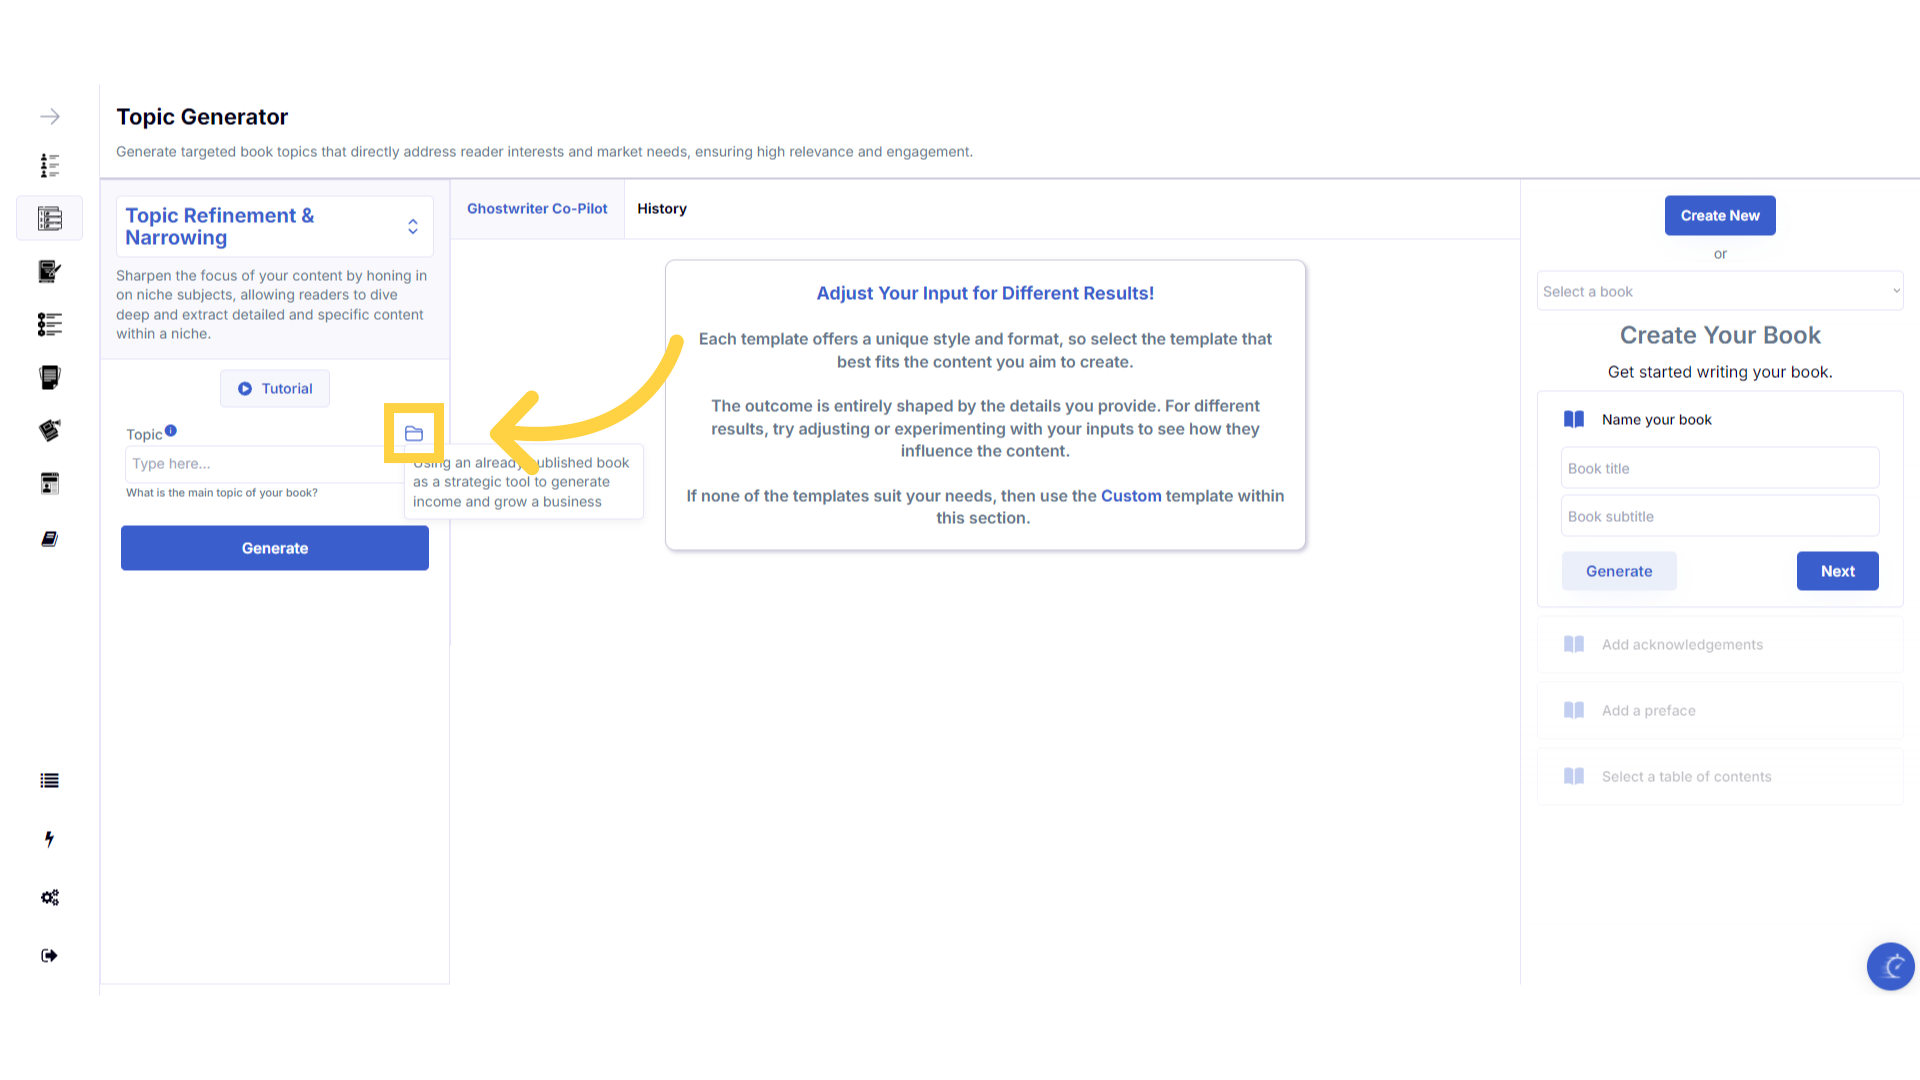The width and height of the screenshot is (1920, 1080).
Task: Expand sidebar with the arrow icon
Action: point(50,117)
